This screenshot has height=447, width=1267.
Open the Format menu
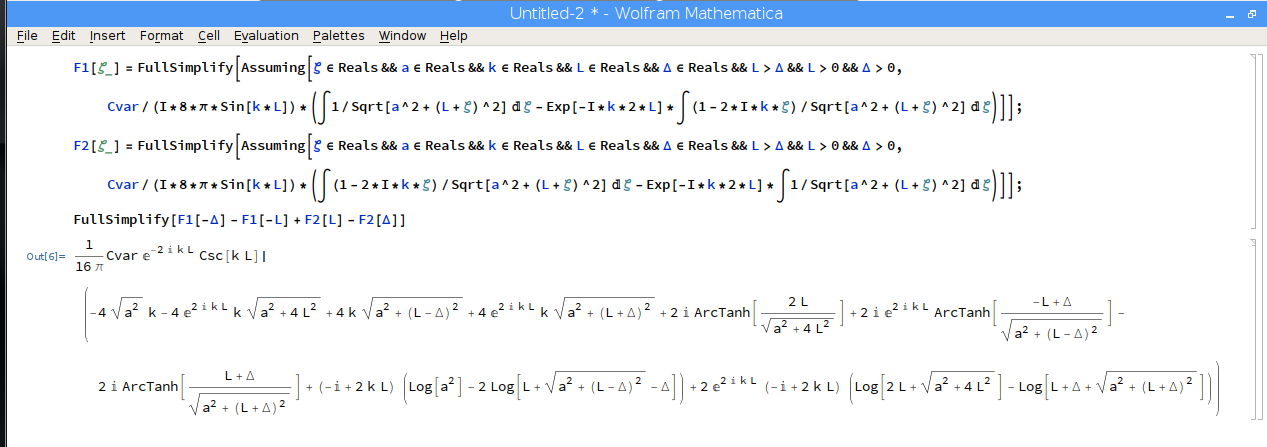(x=161, y=36)
